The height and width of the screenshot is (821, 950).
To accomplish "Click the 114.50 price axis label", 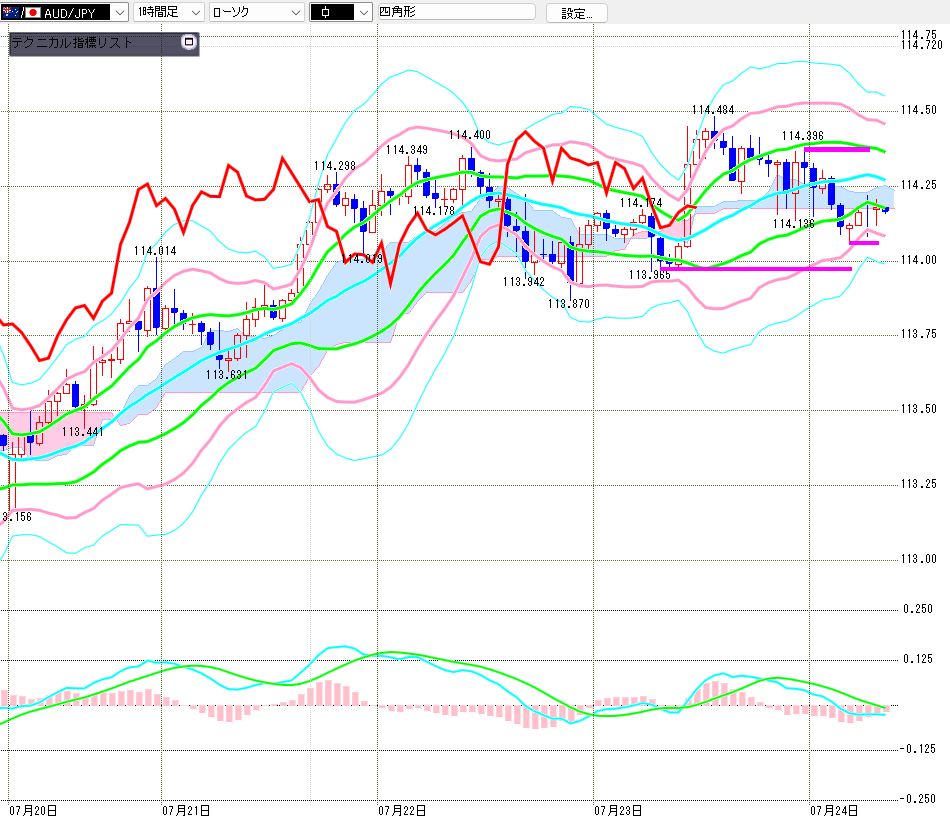I will point(918,110).
